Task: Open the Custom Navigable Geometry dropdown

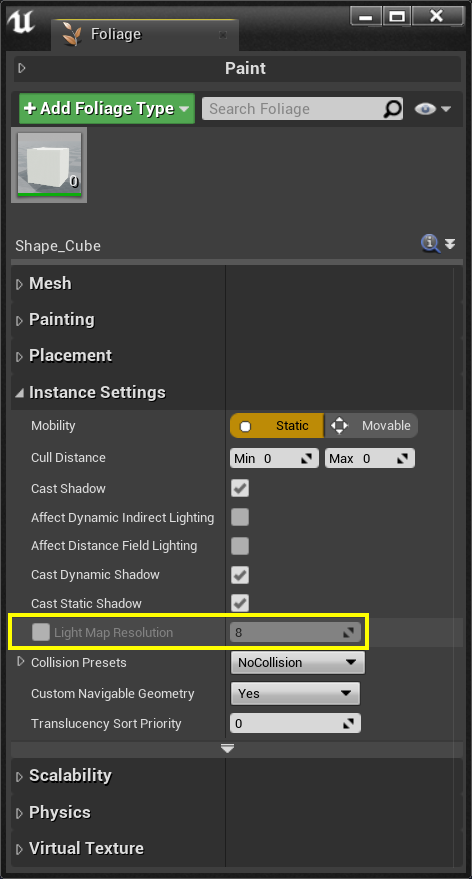Action: [295, 693]
